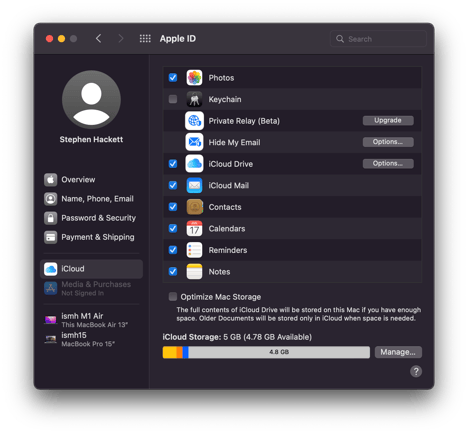Viewport: 468px width, 434px height.
Task: Click the Overview Apple logo icon
Action: coord(51,180)
